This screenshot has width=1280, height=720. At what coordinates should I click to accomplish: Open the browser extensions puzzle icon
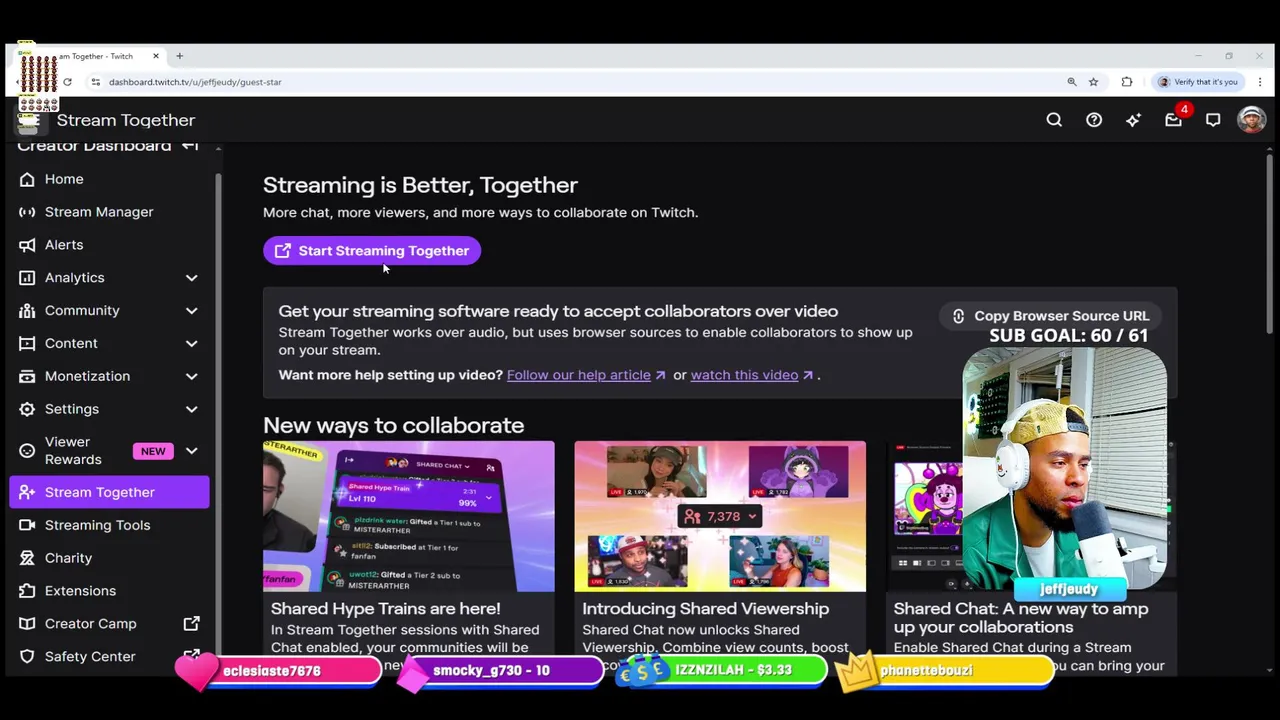click(x=1127, y=82)
